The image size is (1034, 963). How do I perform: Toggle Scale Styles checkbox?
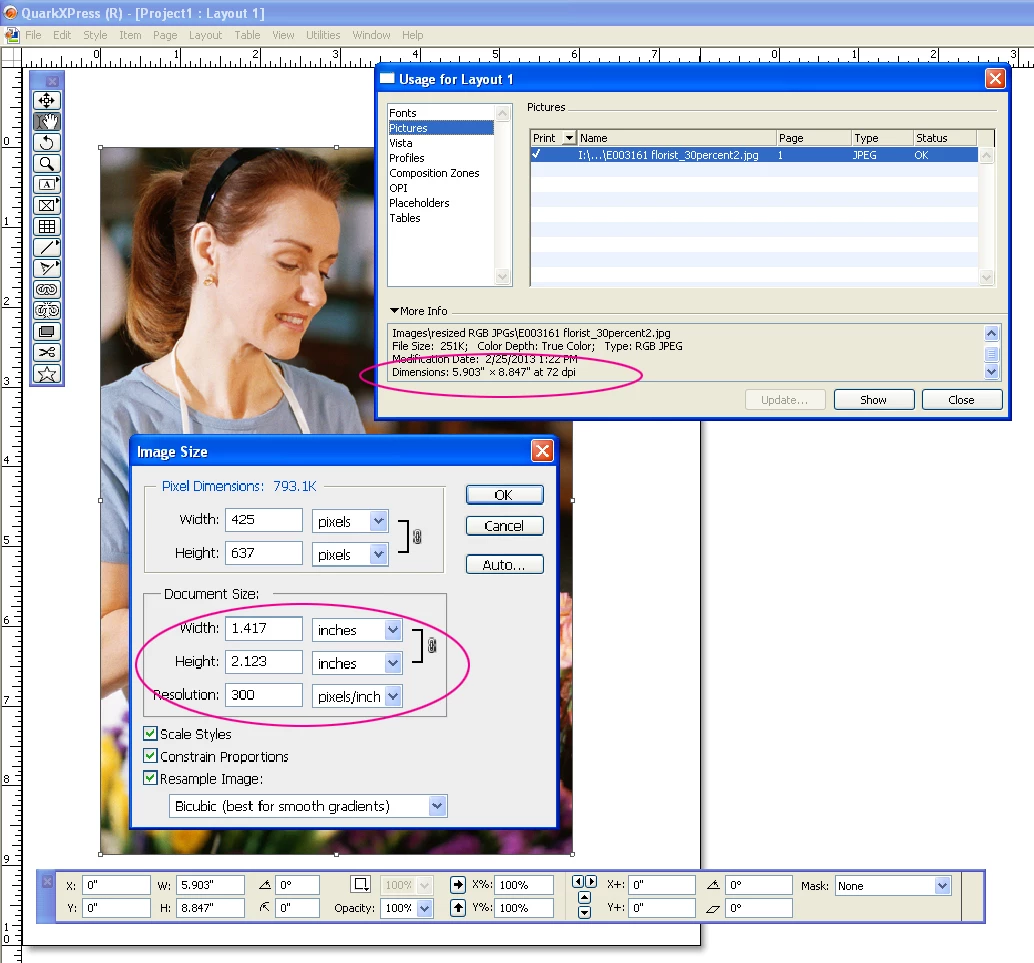(150, 733)
